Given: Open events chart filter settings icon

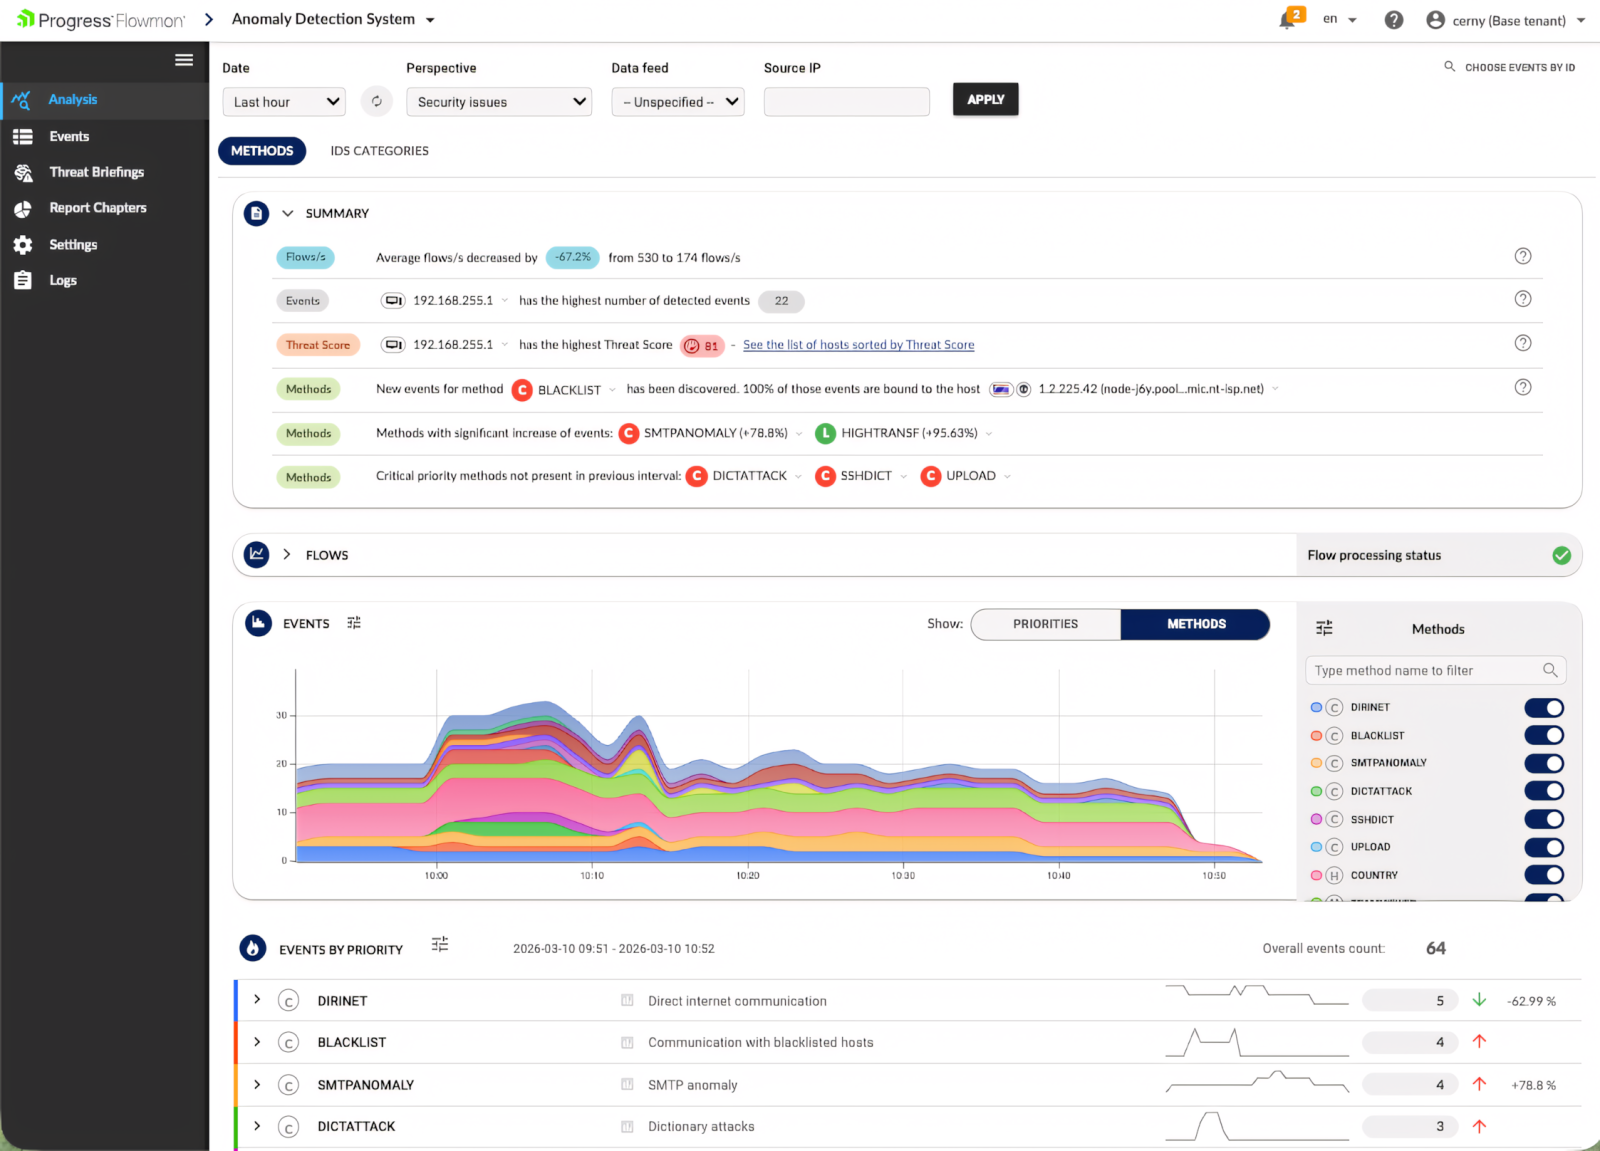Looking at the screenshot, I should [354, 623].
